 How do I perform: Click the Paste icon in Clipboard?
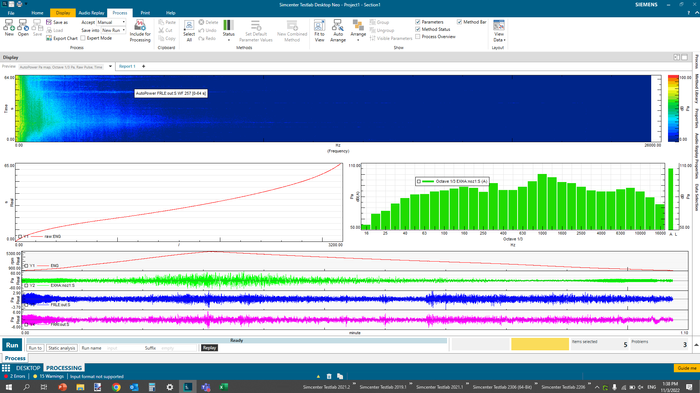[161, 22]
